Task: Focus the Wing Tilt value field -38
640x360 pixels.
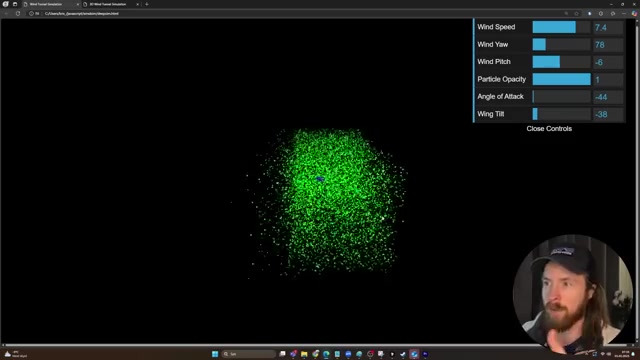Action: pyautogui.click(x=608, y=114)
